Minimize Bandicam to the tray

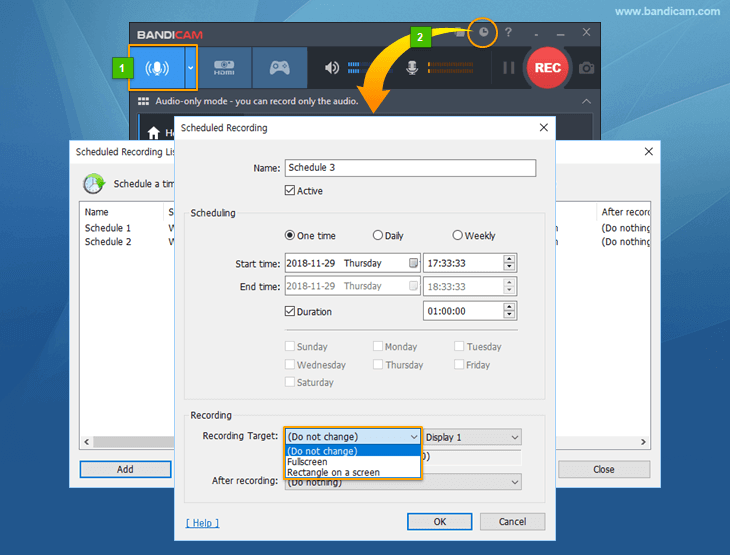536,34
